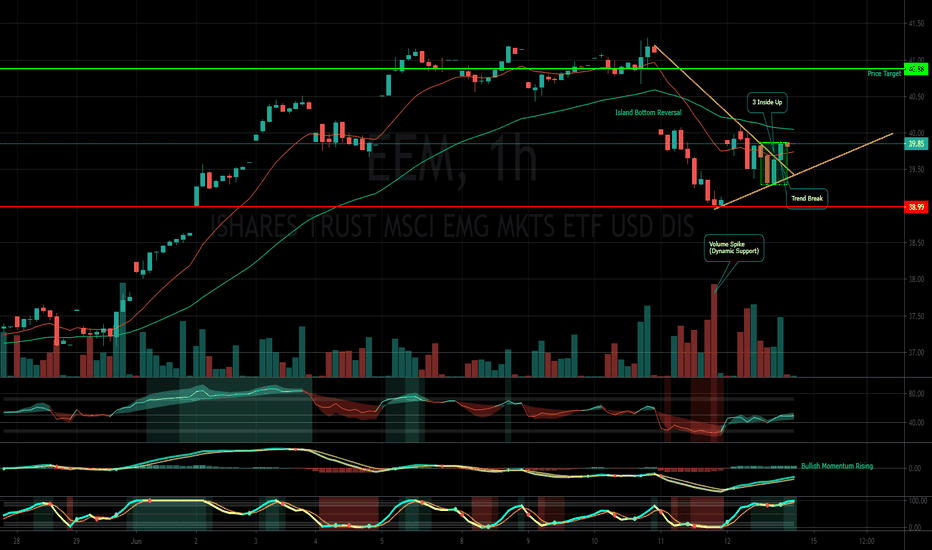
Task: Click the 40.50 price axis label
Action: [915, 96]
